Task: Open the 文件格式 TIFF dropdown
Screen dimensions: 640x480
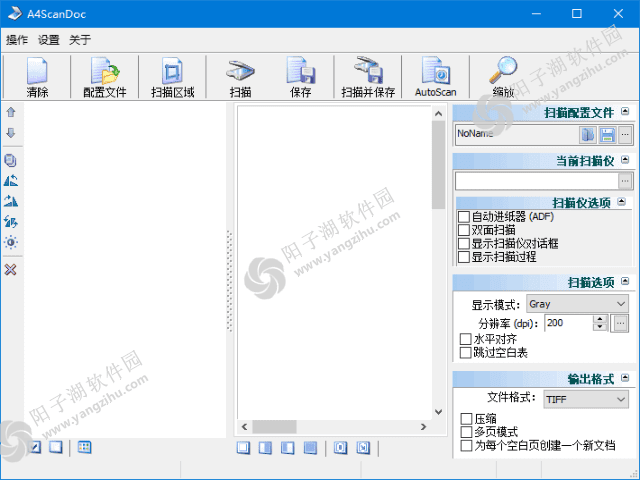Action: coord(586,399)
